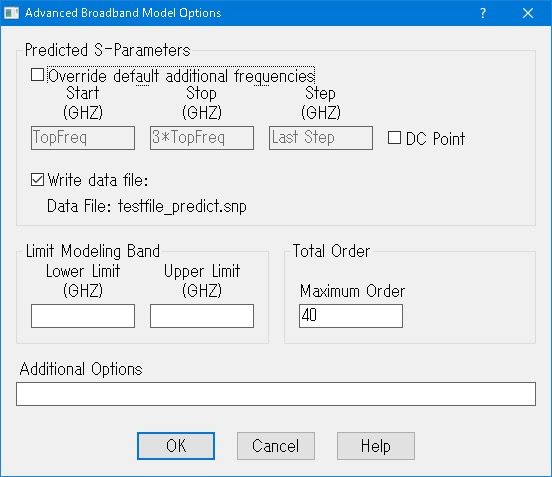The width and height of the screenshot is (552, 477).
Task: Click the Override default additional frequencies label
Action: 181,76
